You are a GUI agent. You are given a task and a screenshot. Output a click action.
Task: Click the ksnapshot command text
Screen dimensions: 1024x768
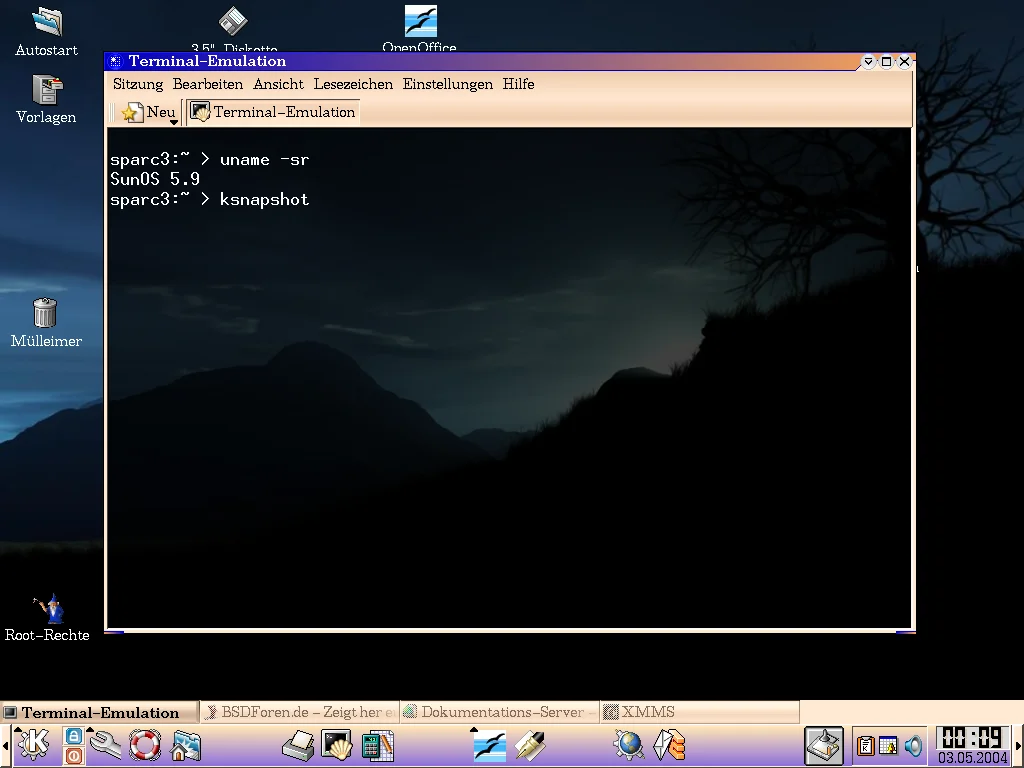coord(264,199)
